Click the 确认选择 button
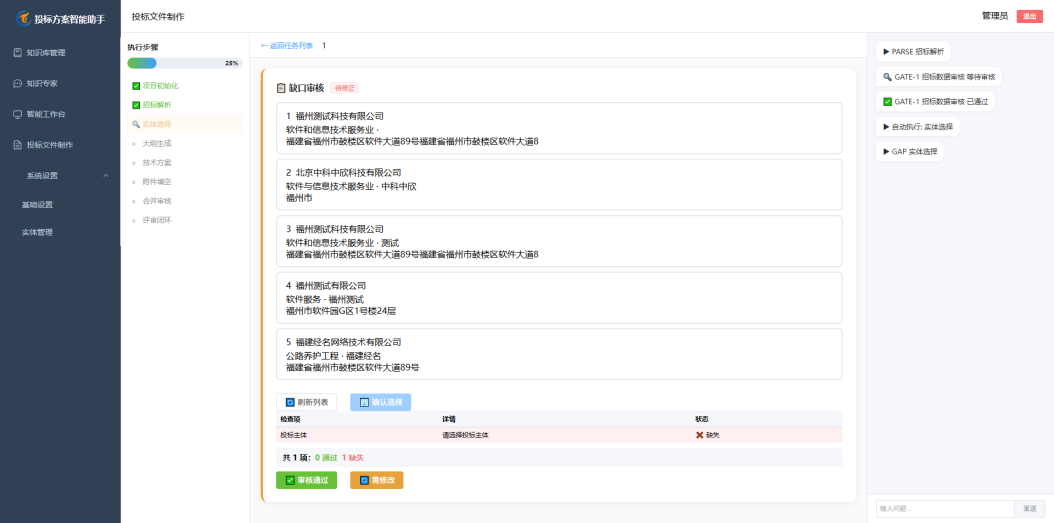The image size is (1054, 523). pos(380,402)
